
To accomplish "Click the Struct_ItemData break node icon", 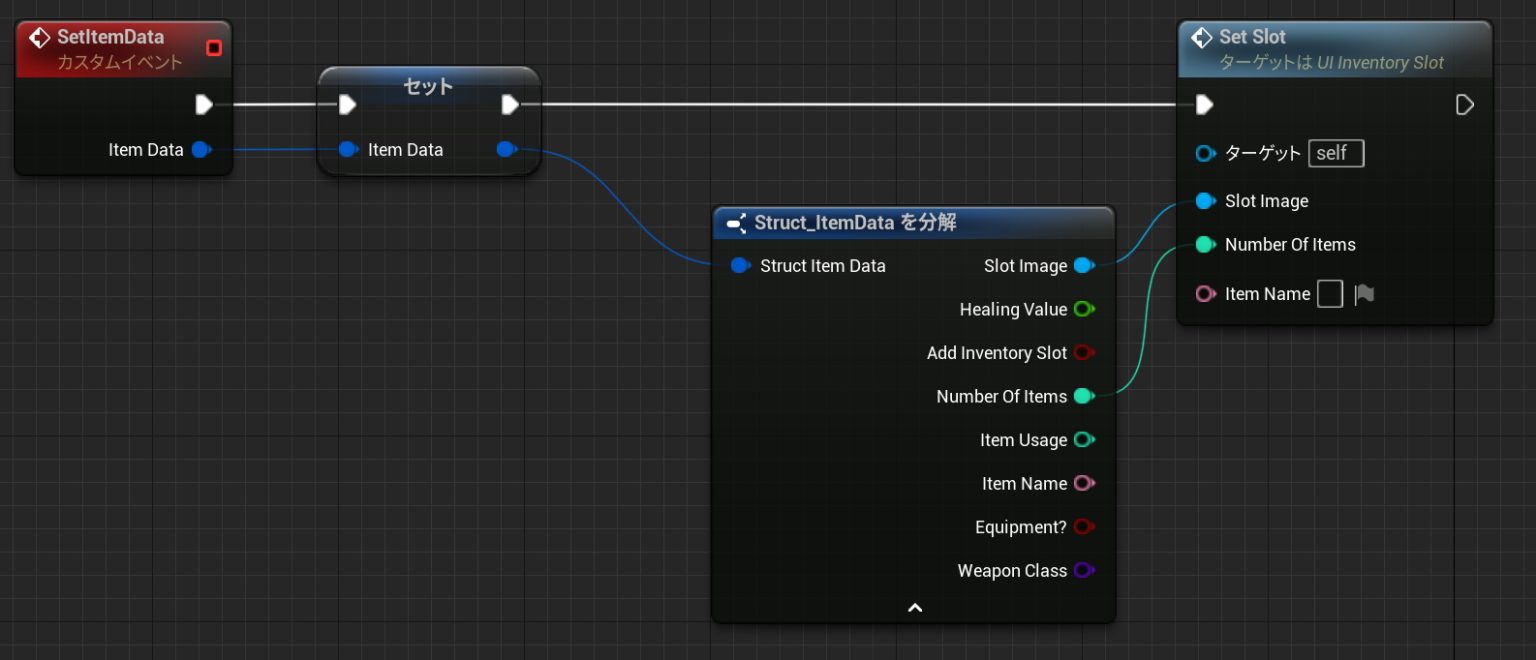I will [x=736, y=223].
